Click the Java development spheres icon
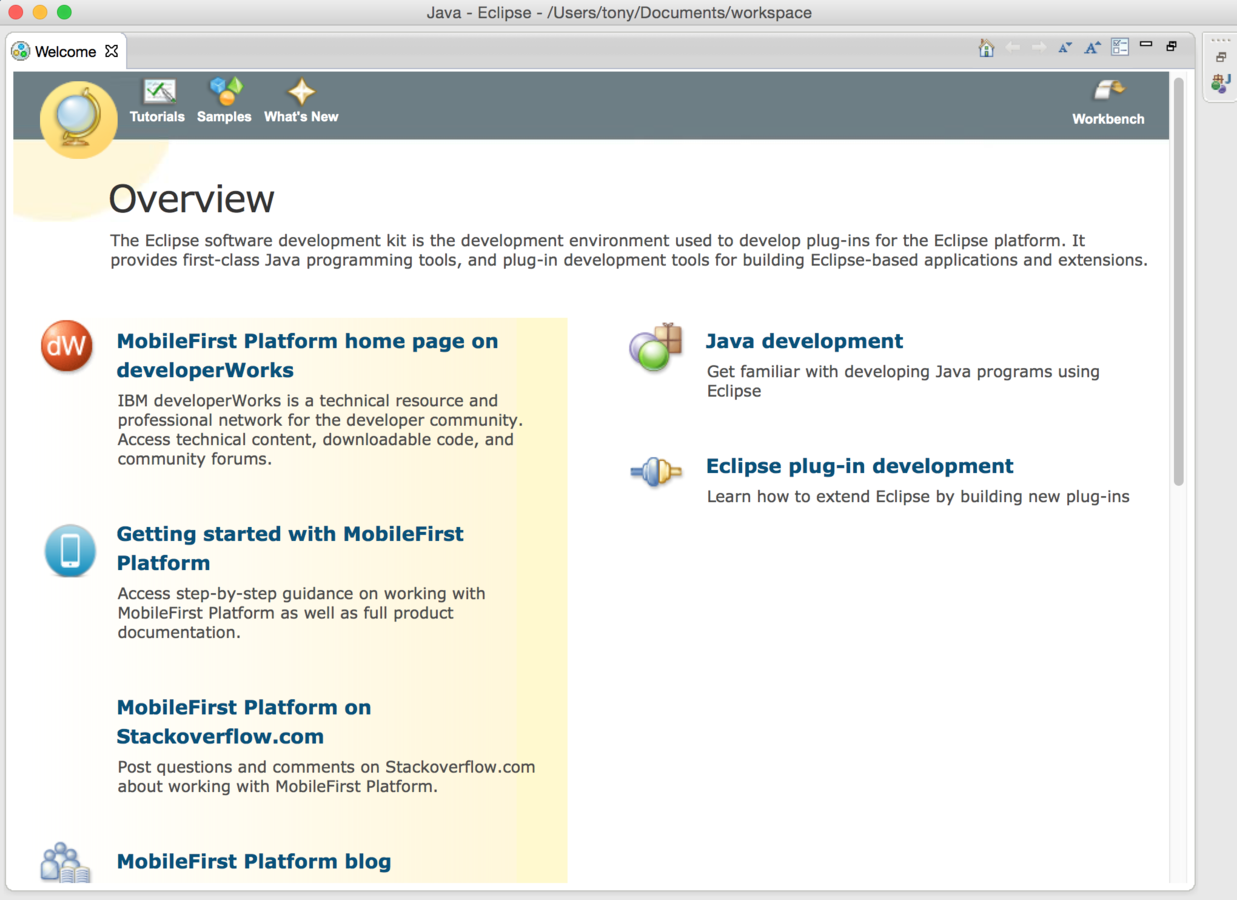The height and width of the screenshot is (900, 1237). point(655,347)
